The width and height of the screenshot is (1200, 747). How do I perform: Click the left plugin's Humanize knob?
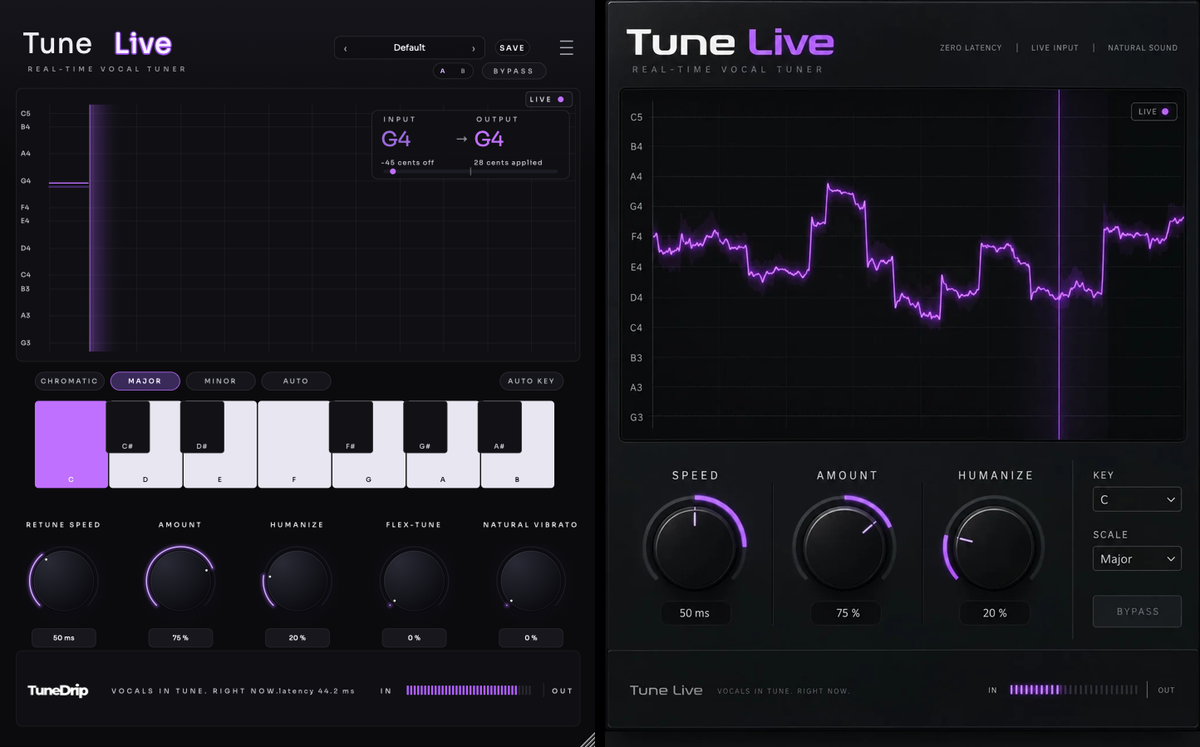[x=297, y=580]
